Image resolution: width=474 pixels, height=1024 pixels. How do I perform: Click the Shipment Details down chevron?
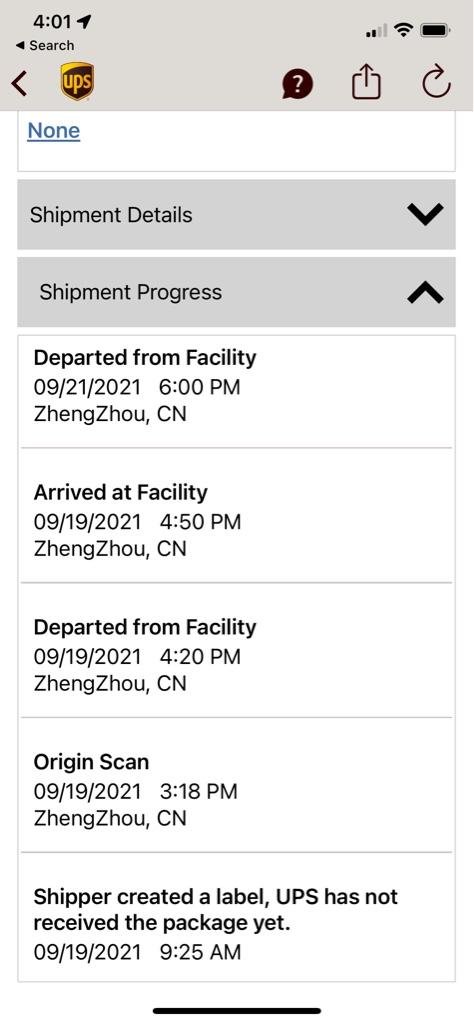(x=425, y=214)
